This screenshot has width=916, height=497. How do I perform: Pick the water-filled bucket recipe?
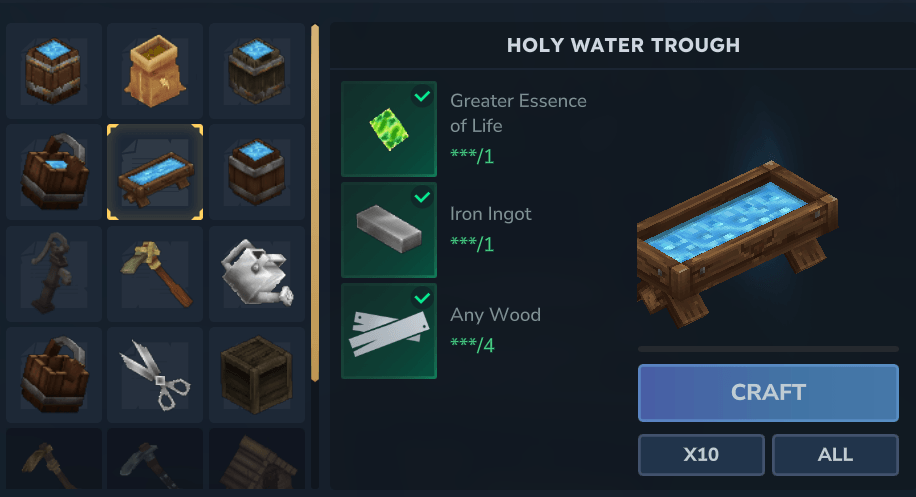pyautogui.click(x=54, y=172)
